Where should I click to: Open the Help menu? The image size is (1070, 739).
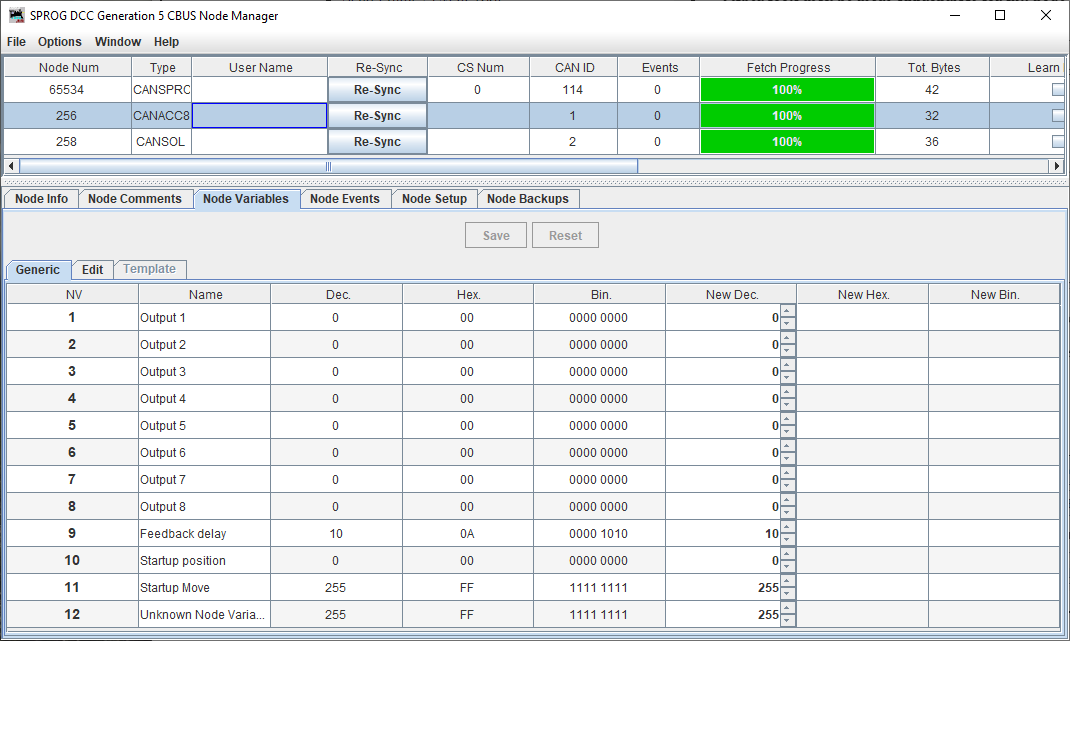(x=166, y=42)
